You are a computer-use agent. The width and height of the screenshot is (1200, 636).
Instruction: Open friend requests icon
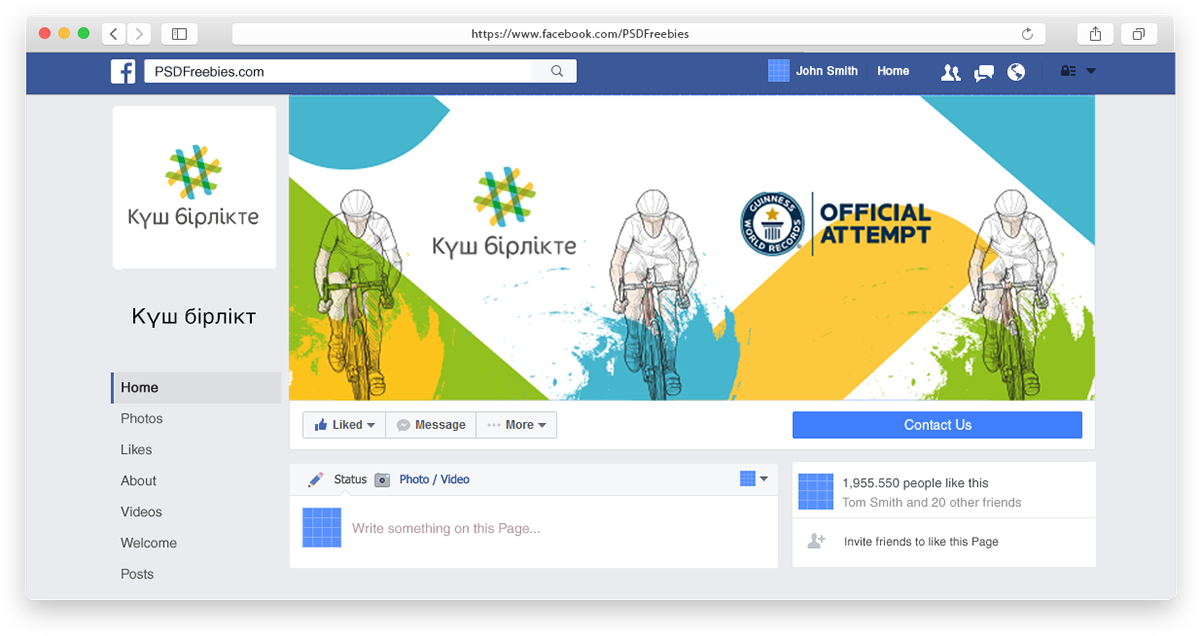coord(951,72)
